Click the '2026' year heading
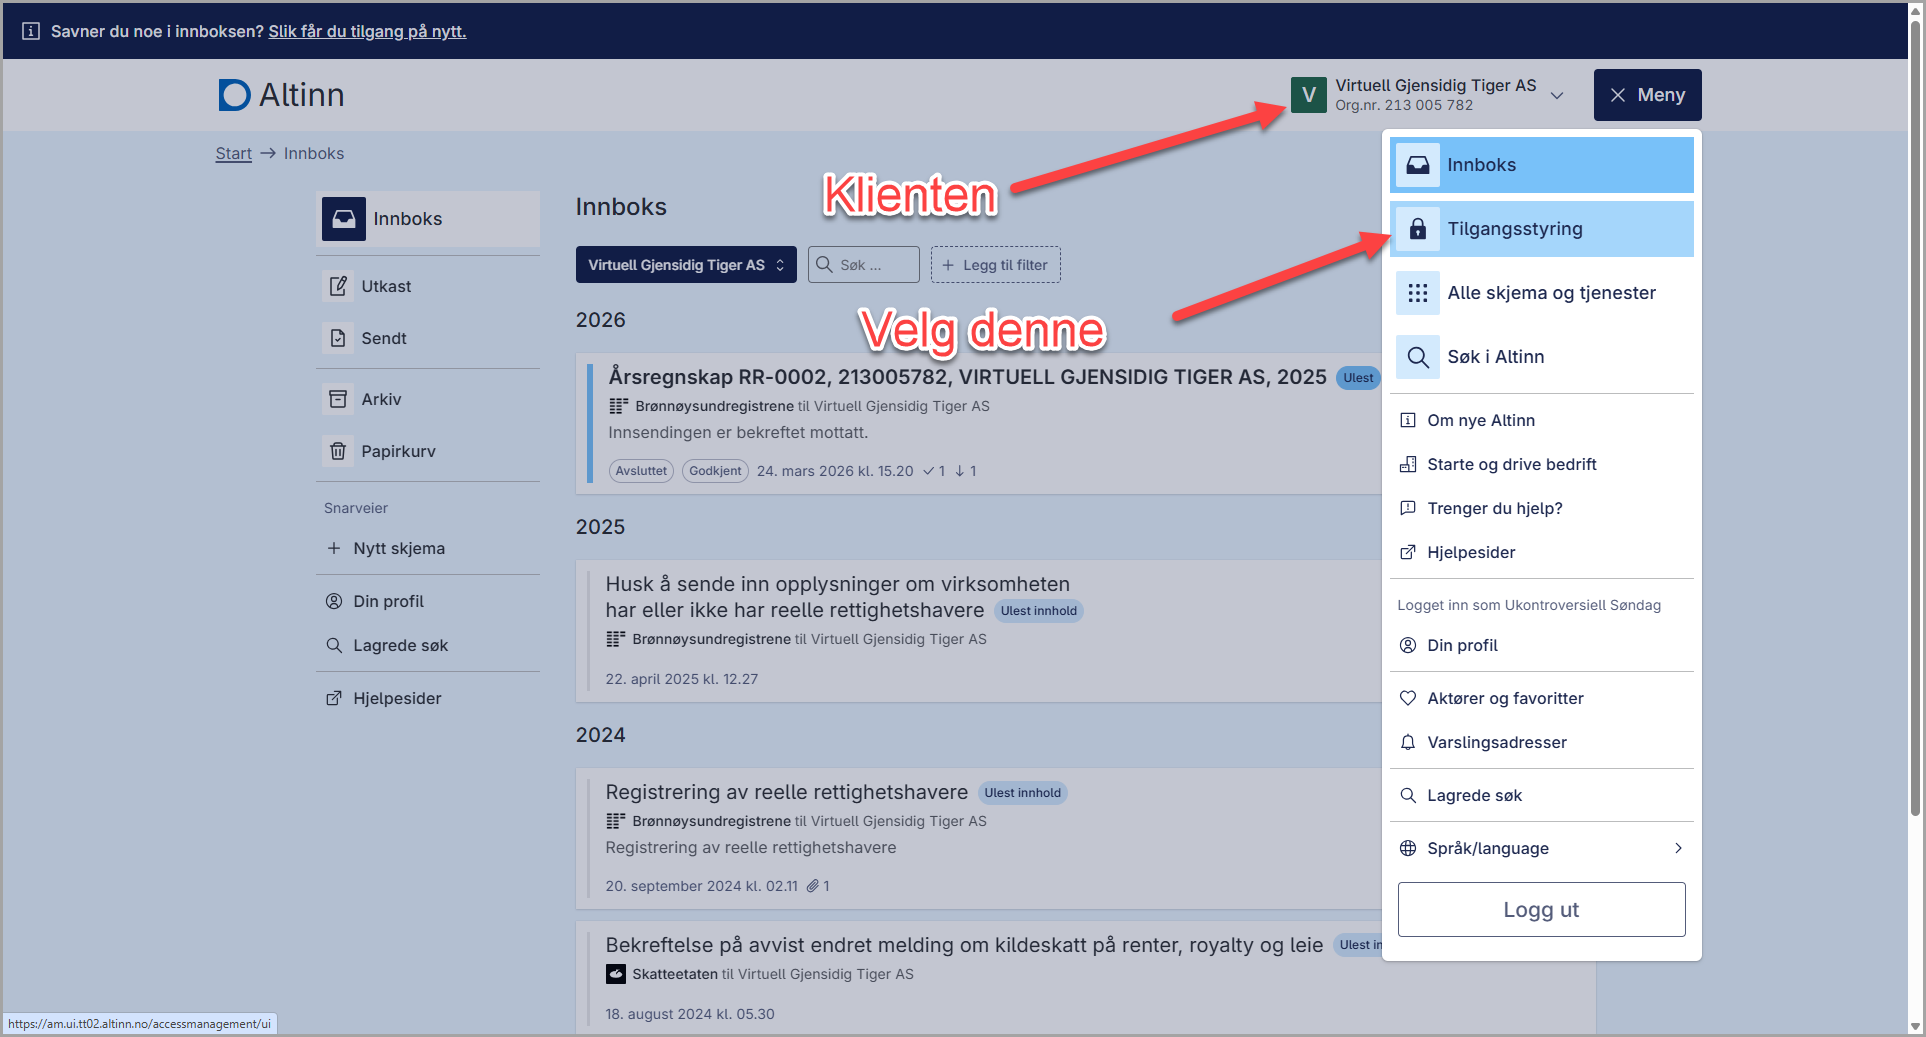Image resolution: width=1926 pixels, height=1037 pixels. [x=600, y=320]
